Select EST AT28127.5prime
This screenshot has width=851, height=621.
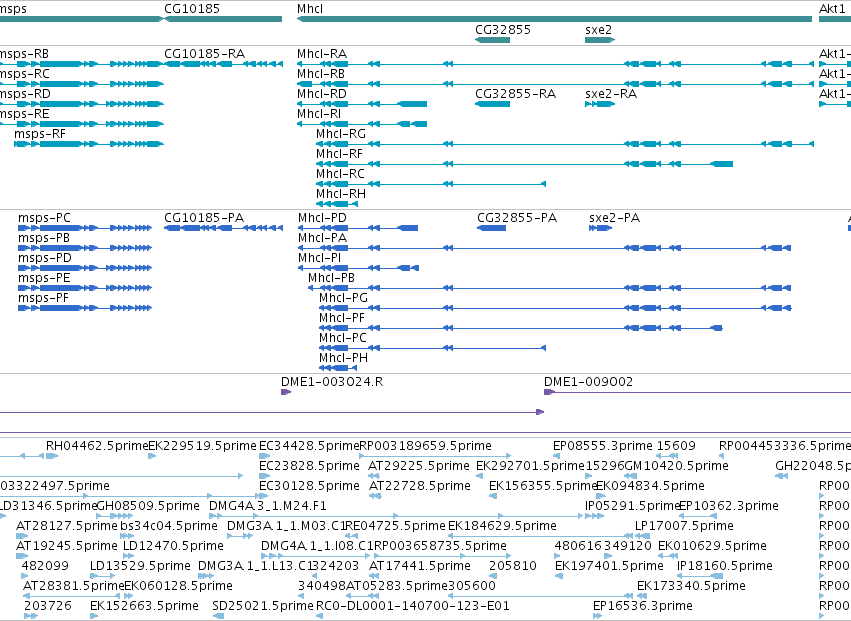(67, 526)
